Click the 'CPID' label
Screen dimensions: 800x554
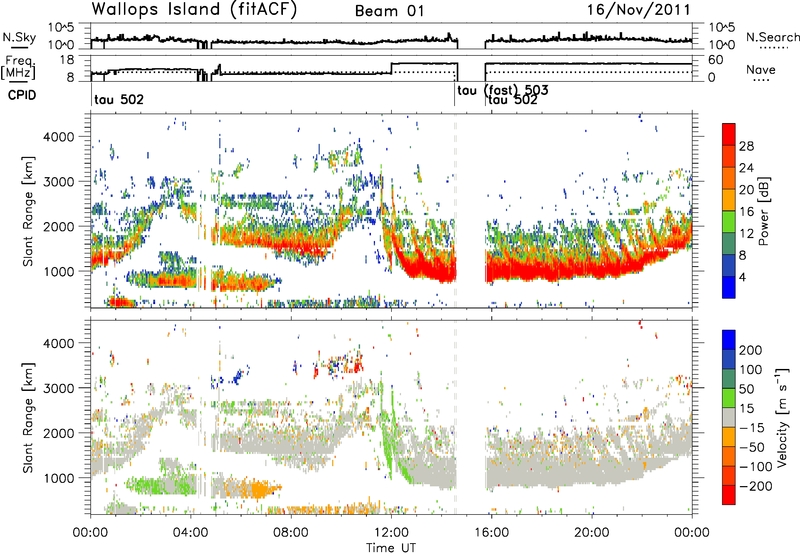[22, 95]
